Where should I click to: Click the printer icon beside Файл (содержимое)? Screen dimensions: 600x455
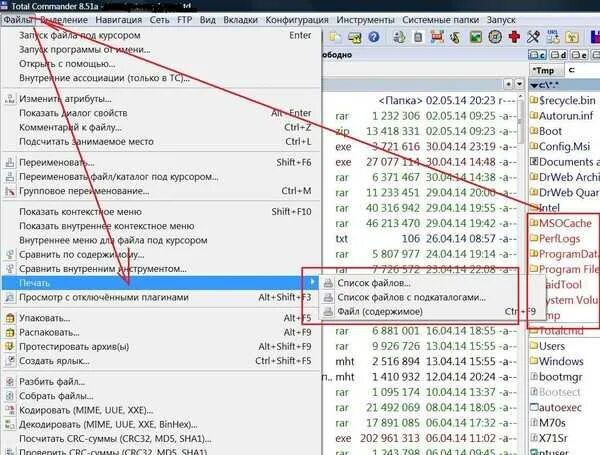click(328, 311)
